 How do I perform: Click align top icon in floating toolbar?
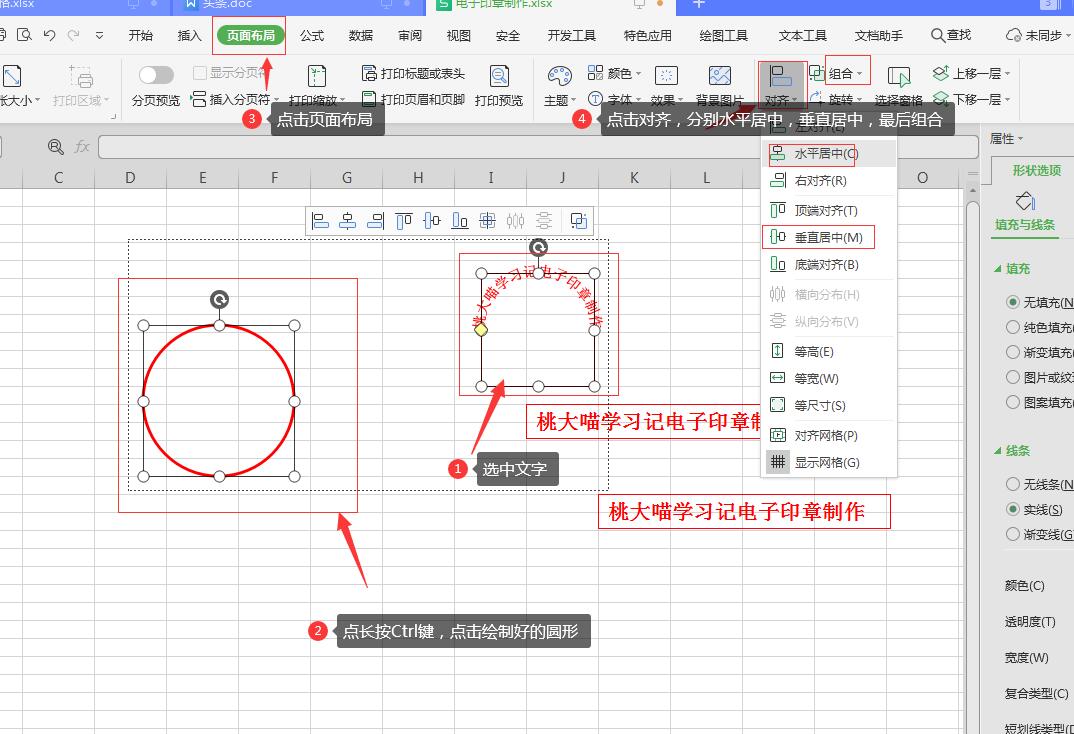coord(404,221)
